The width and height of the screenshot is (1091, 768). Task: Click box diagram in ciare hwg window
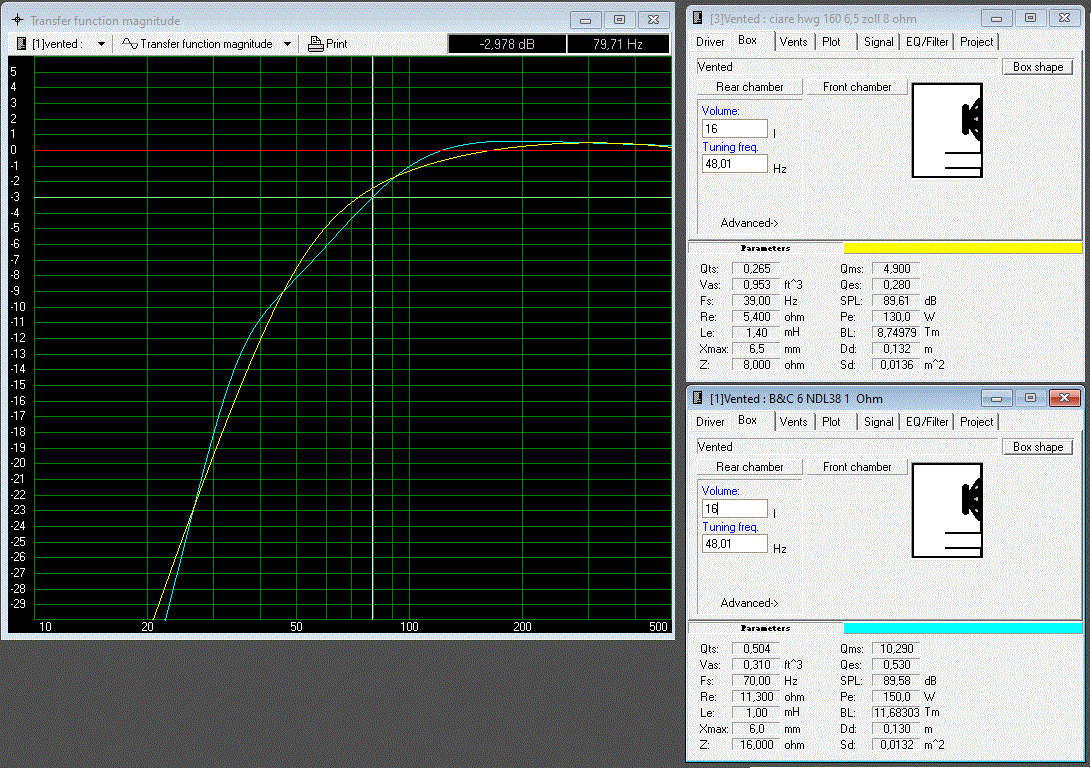[946, 138]
